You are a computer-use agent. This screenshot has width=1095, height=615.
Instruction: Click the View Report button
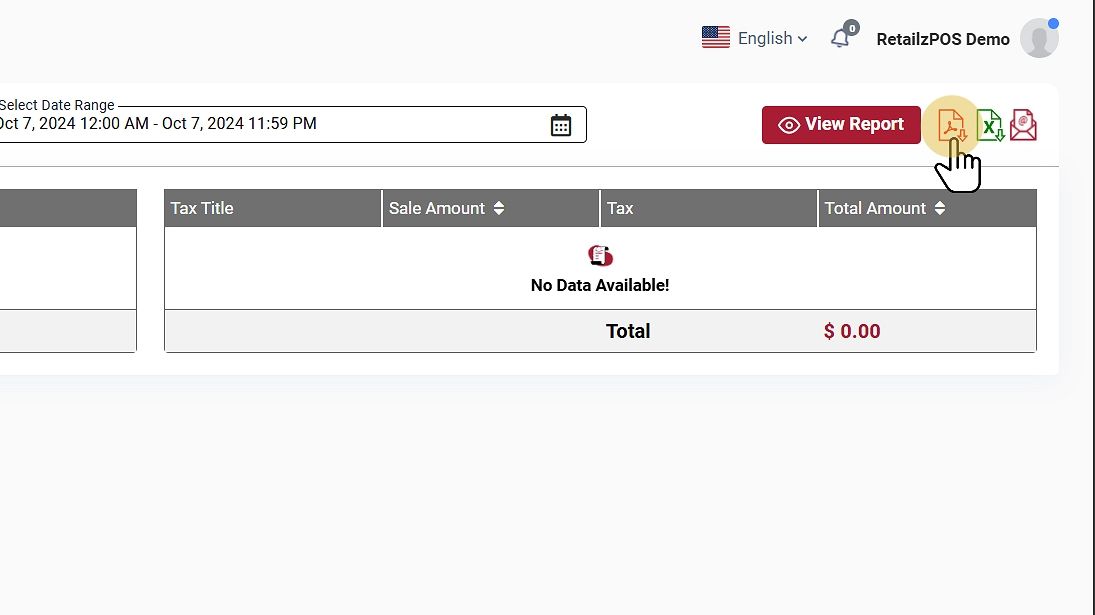point(841,125)
